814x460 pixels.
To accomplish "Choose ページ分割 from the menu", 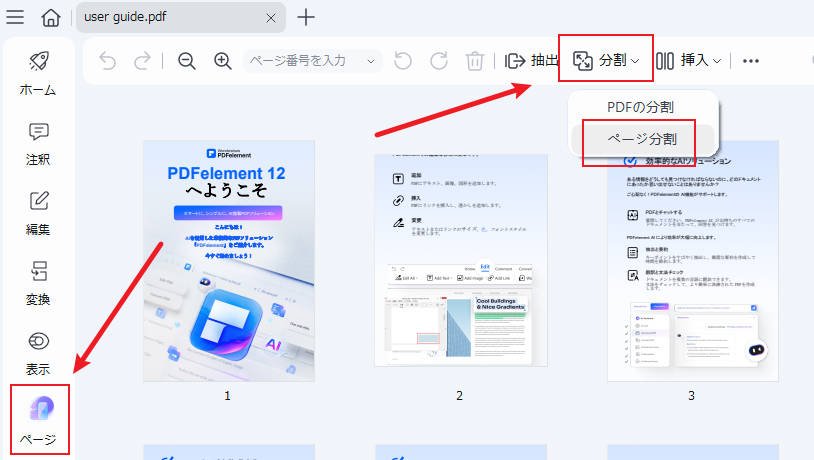I will (x=642, y=139).
